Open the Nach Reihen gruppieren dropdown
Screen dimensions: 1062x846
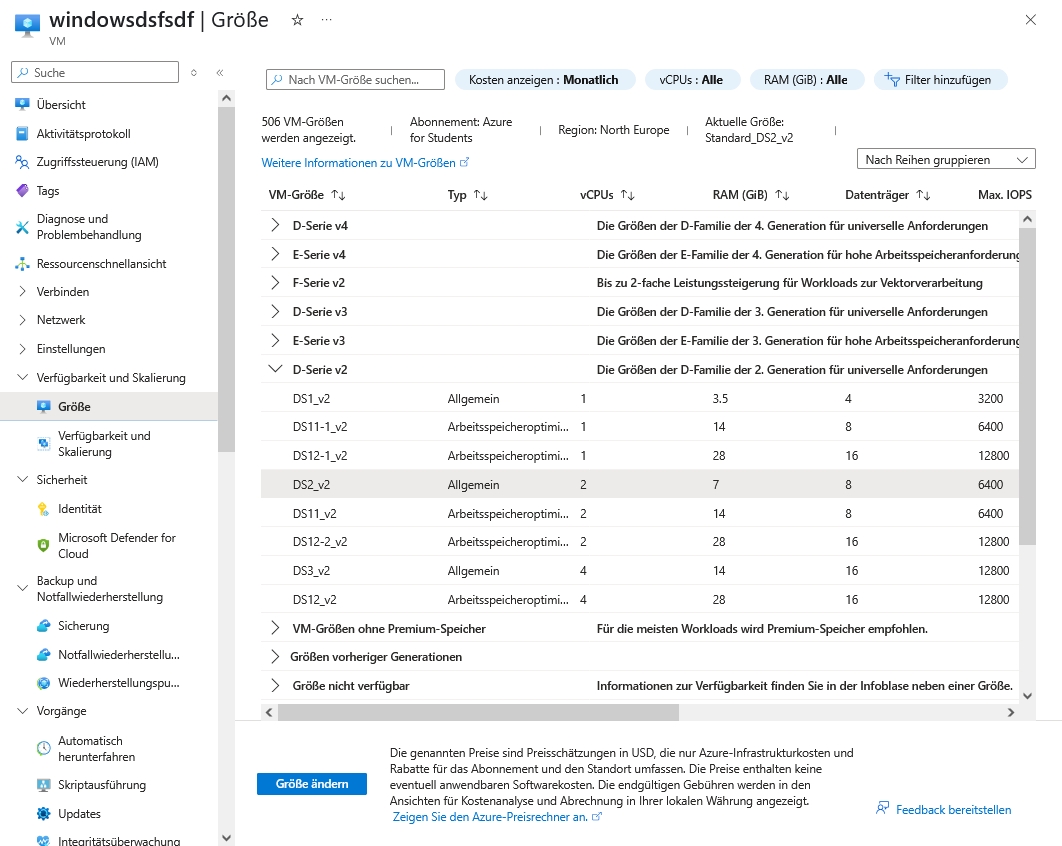(945, 159)
